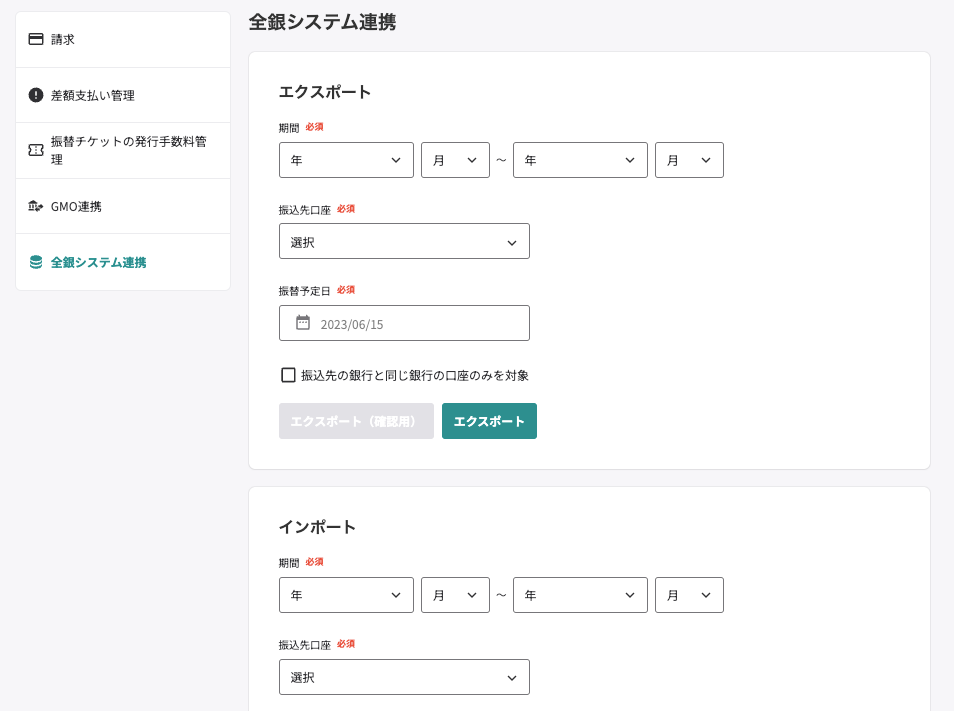Open the export end month dropdown
954x711 pixels.
pos(689,160)
